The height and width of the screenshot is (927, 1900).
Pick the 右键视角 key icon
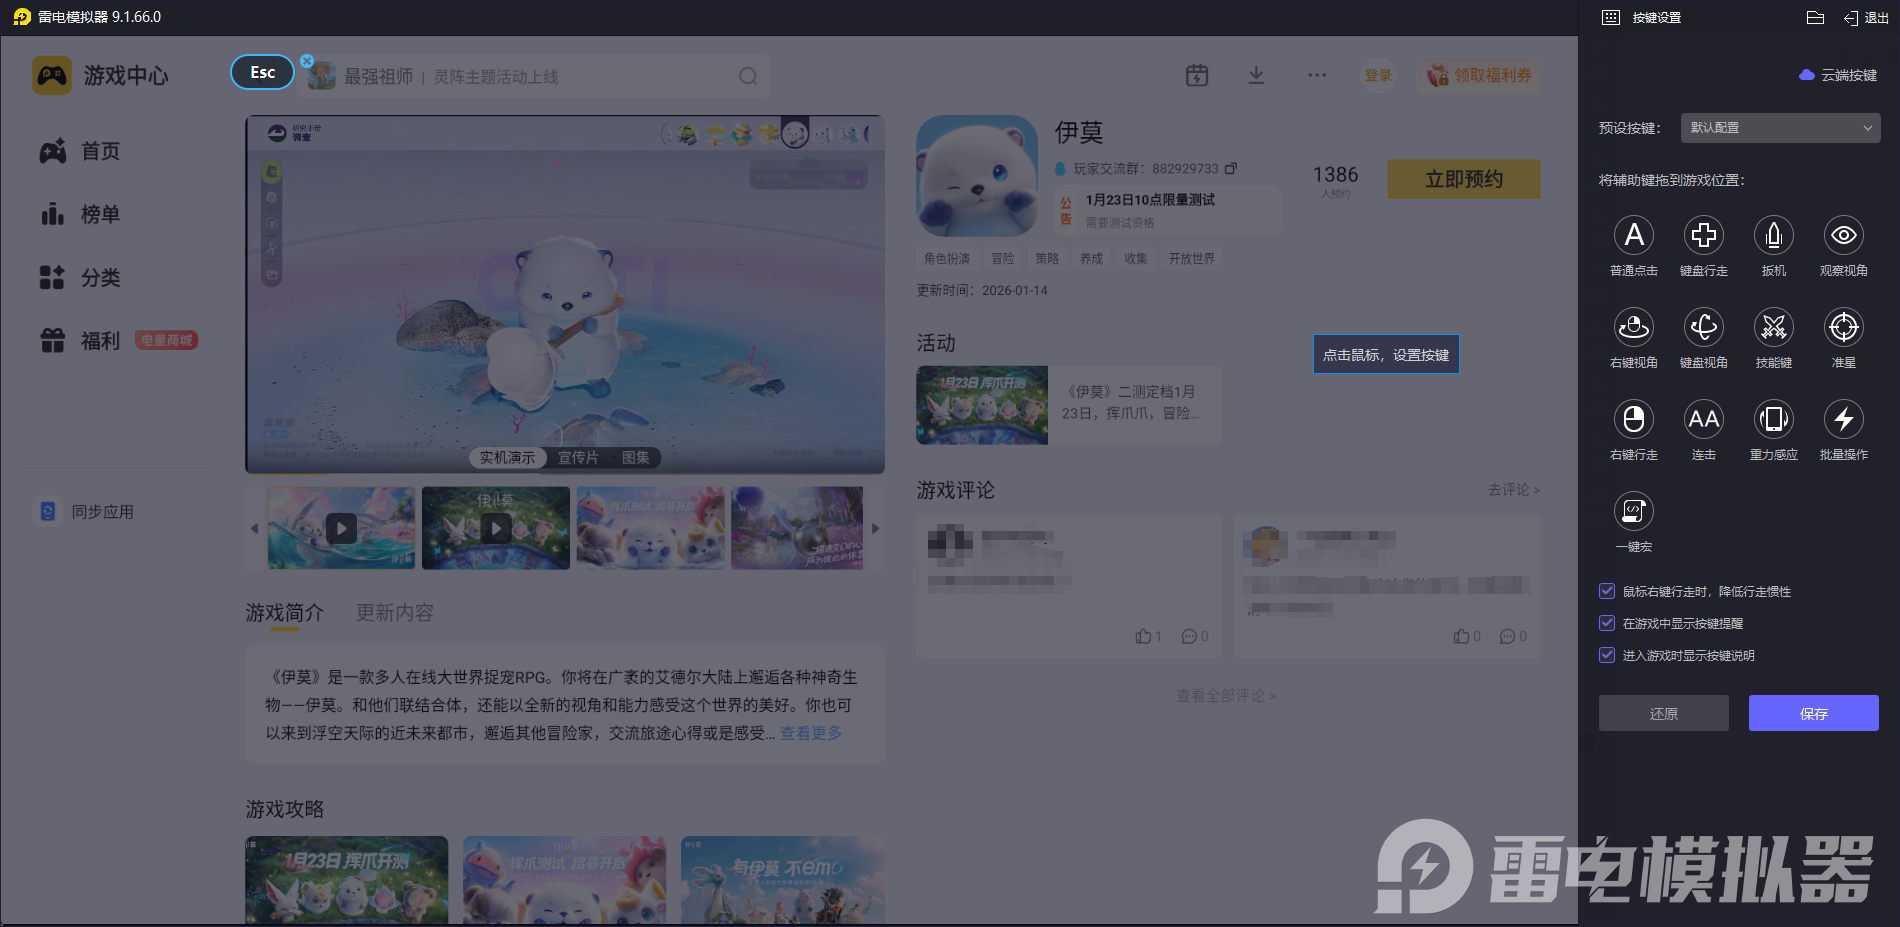pyautogui.click(x=1634, y=327)
